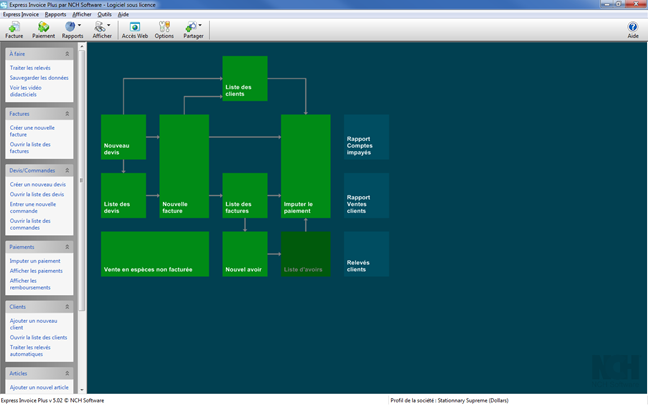Click the Paiement toolbar icon
Viewport: 648px width, 405px height.
(x=43, y=30)
